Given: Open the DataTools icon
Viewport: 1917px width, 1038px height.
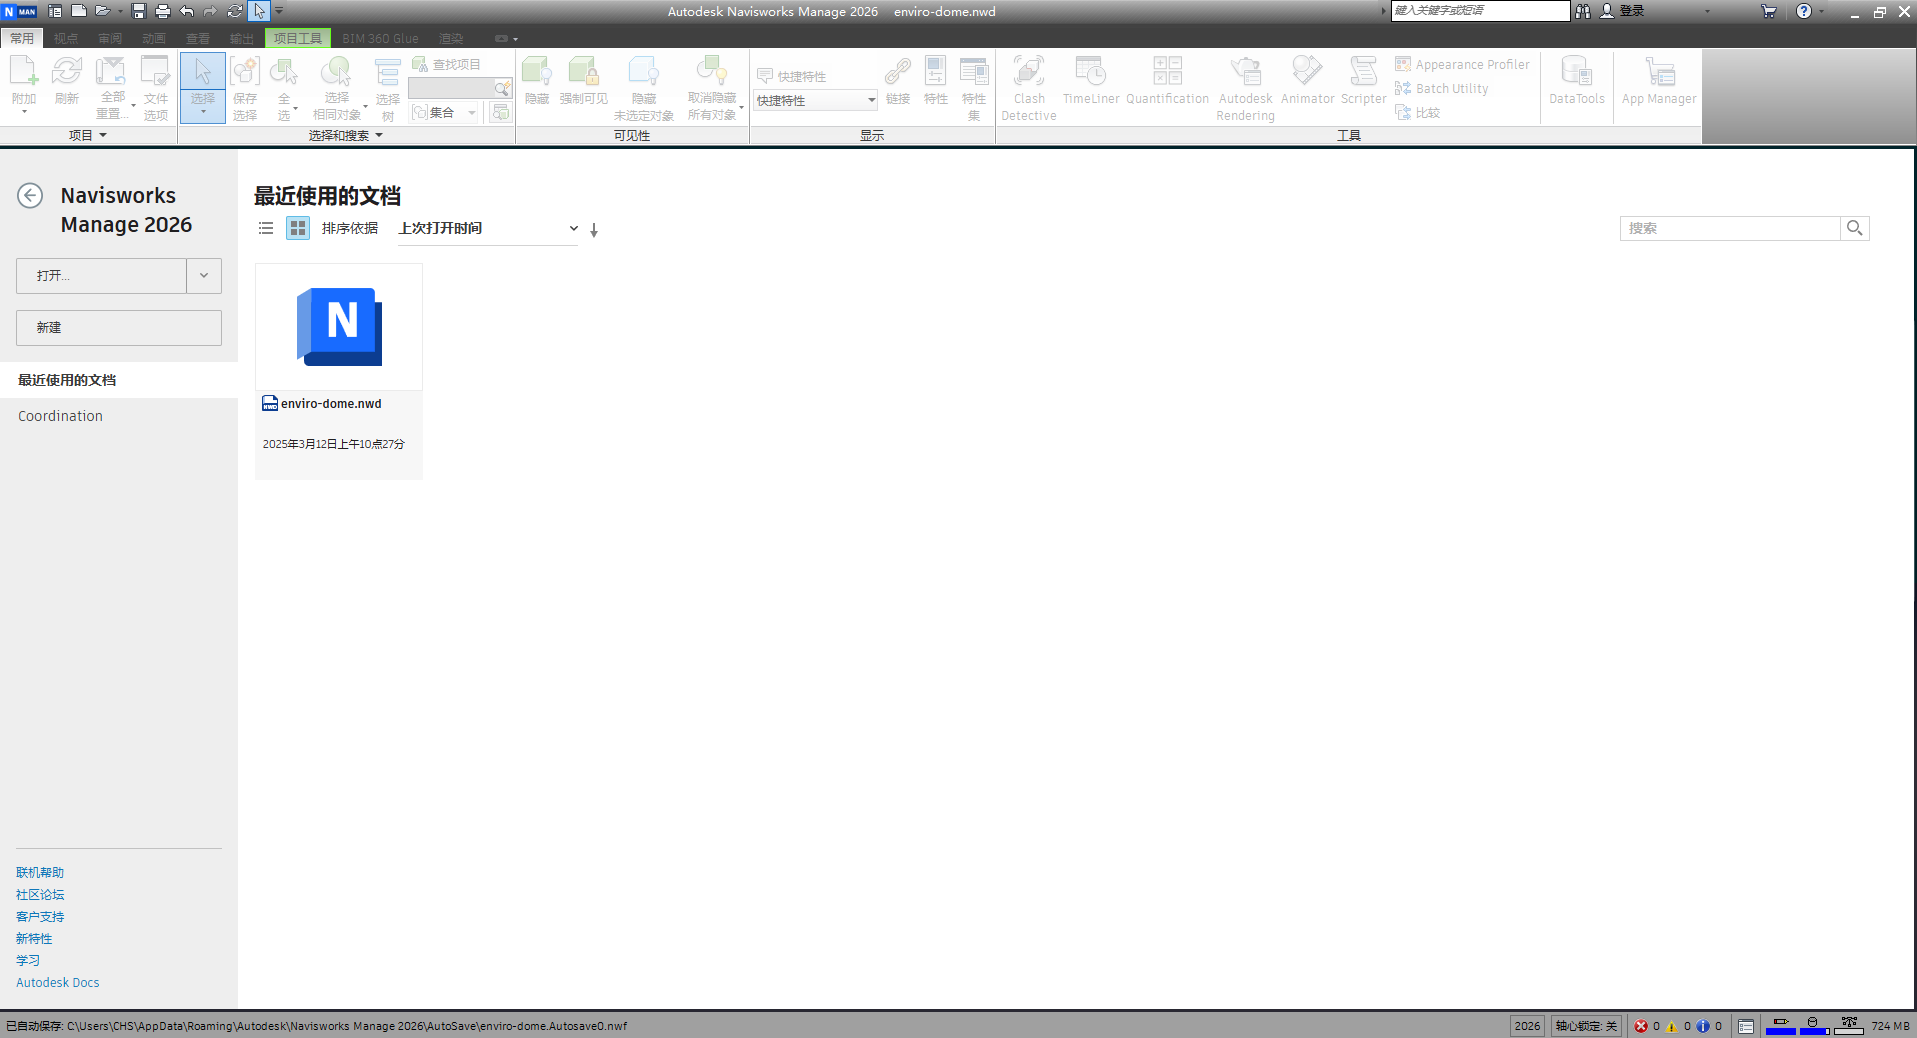Looking at the screenshot, I should (x=1577, y=80).
